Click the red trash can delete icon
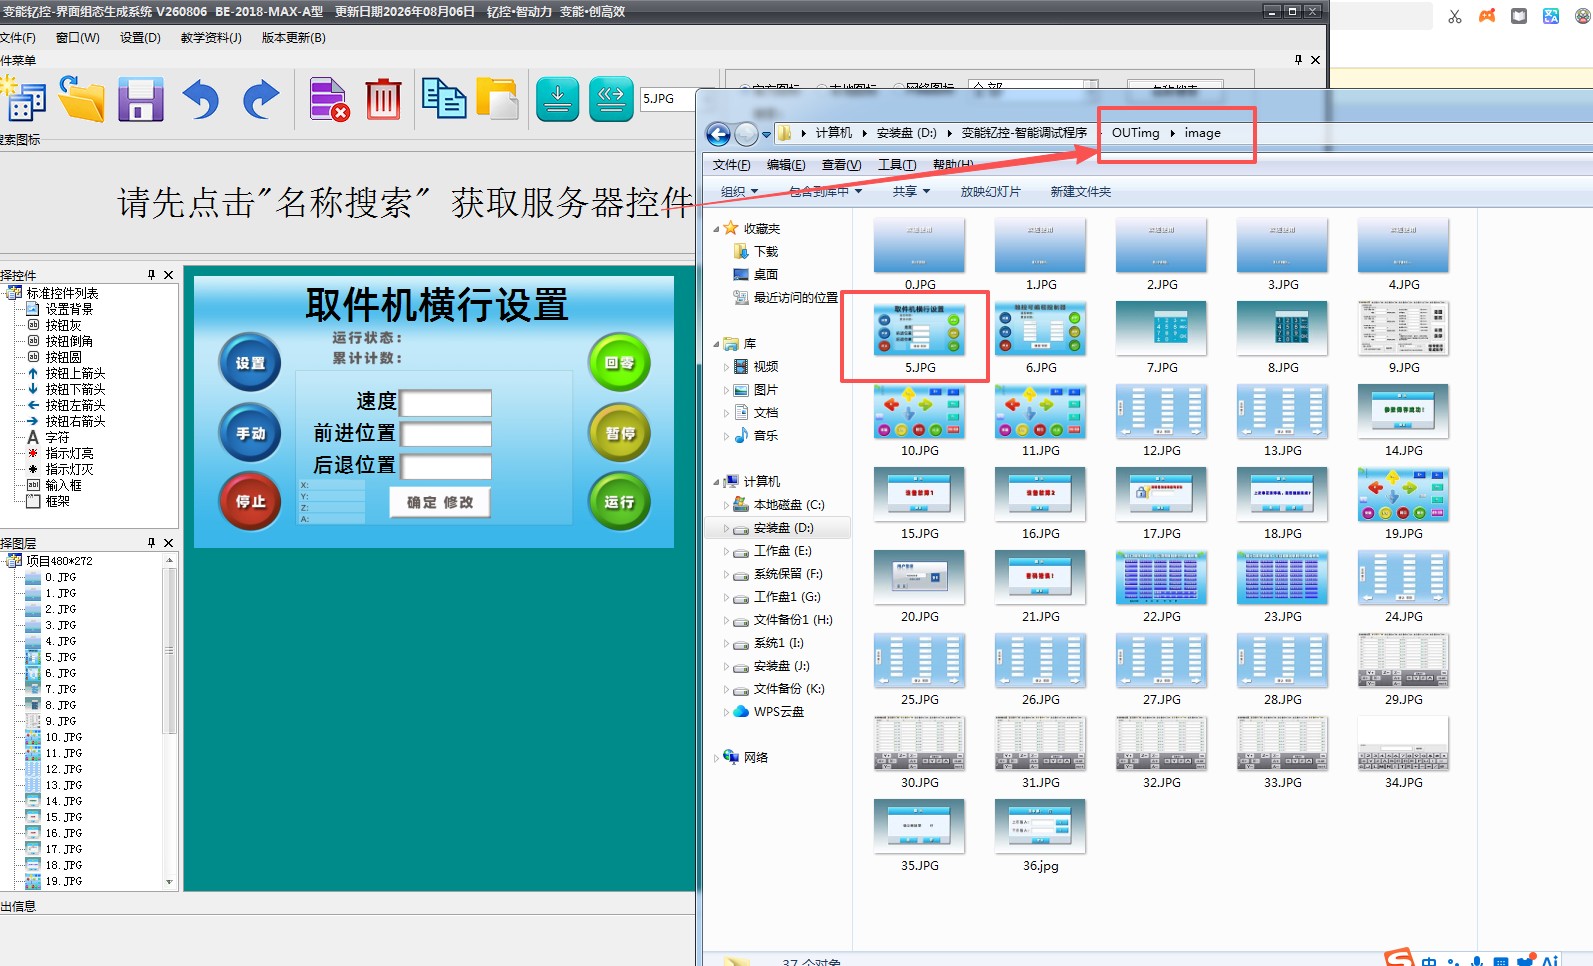The height and width of the screenshot is (966, 1593). pyautogui.click(x=383, y=99)
